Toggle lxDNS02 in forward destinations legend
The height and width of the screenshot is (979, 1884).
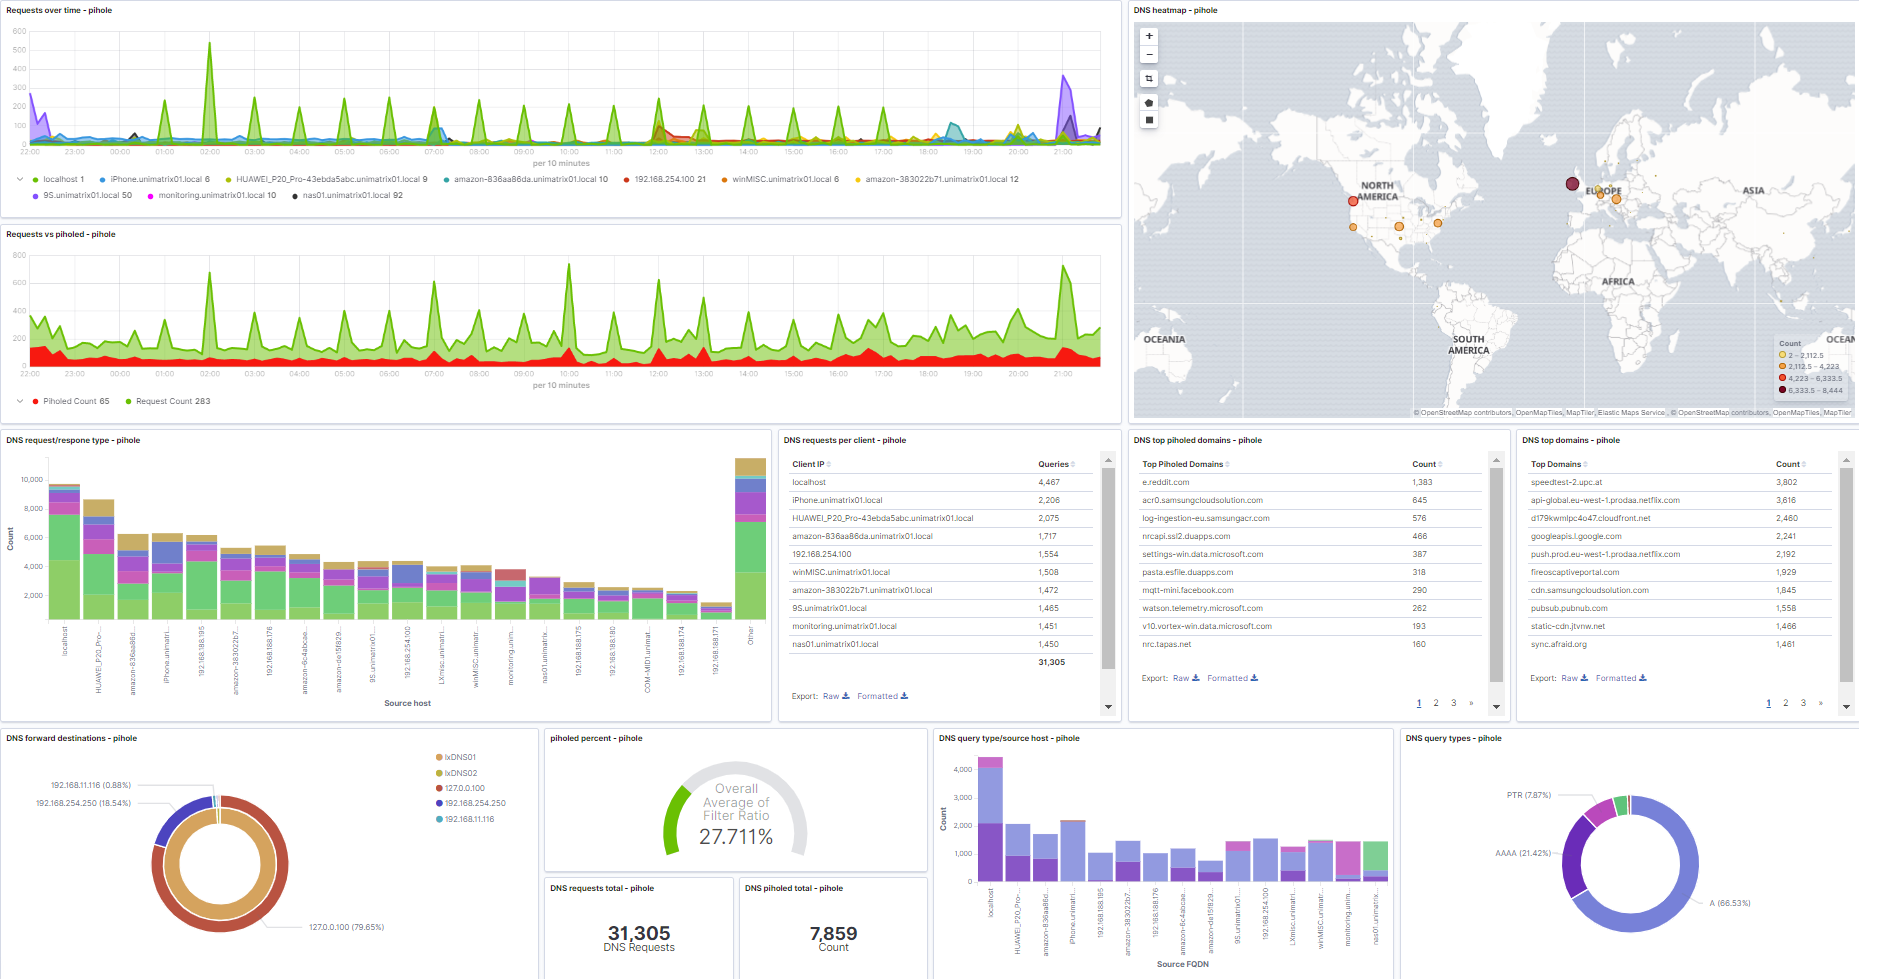457,773
